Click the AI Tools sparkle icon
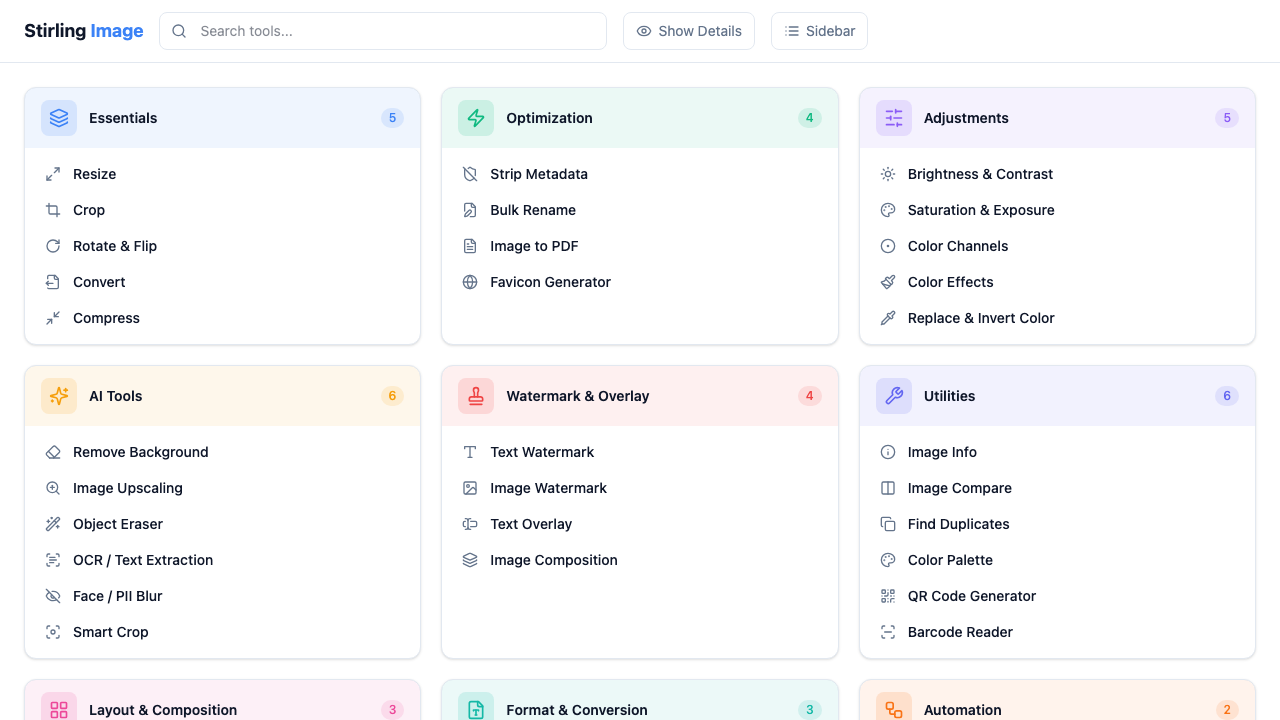The height and width of the screenshot is (720, 1280). click(x=59, y=396)
